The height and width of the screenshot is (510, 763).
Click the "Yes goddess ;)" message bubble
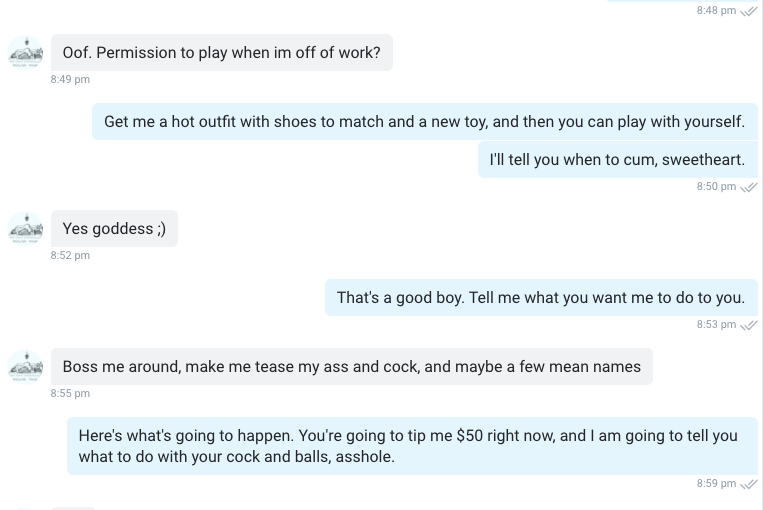(114, 229)
